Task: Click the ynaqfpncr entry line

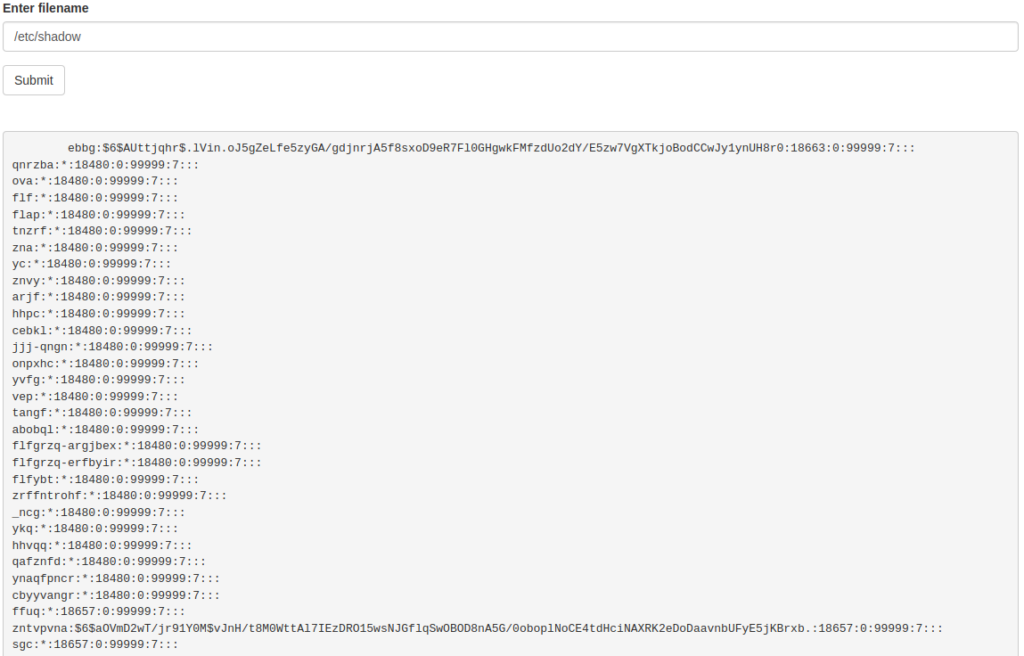Action: coord(116,579)
